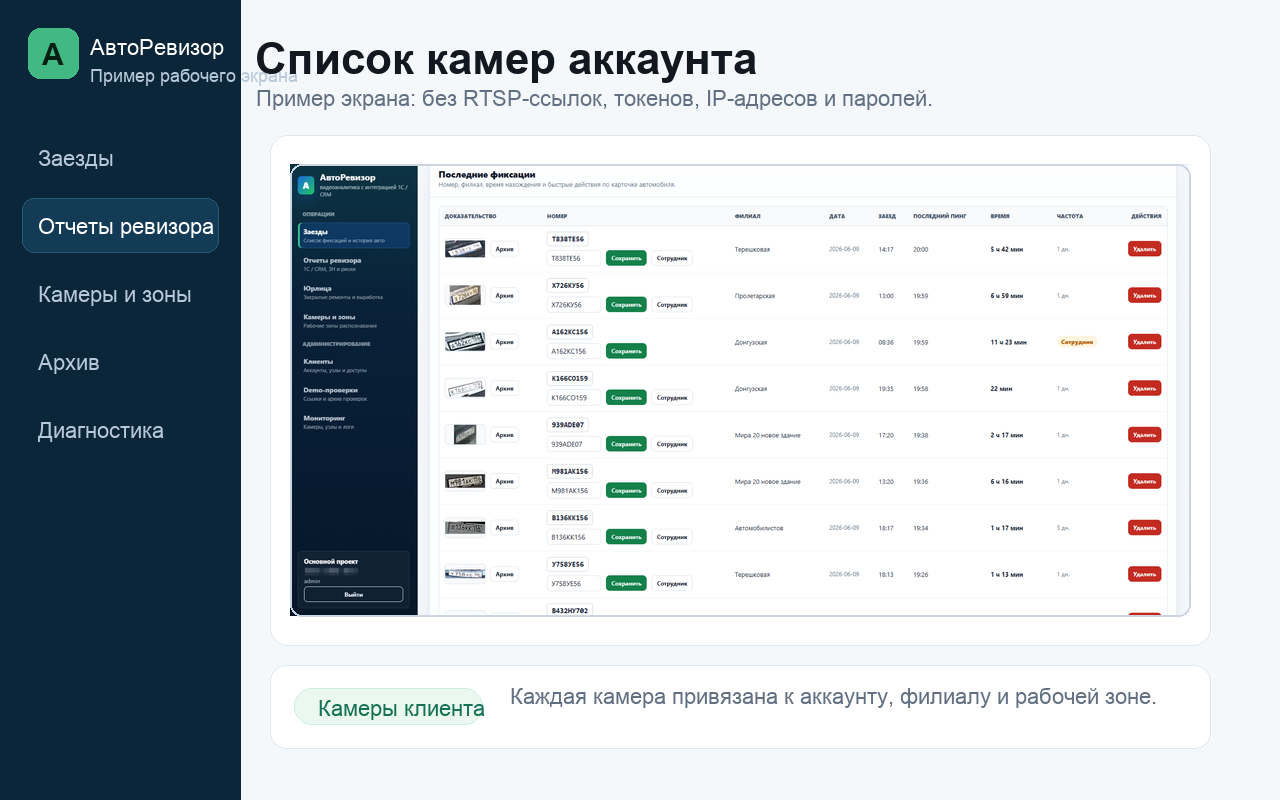
Task: Open plate photo thumbnail for K166CO159
Action: click(x=465, y=388)
